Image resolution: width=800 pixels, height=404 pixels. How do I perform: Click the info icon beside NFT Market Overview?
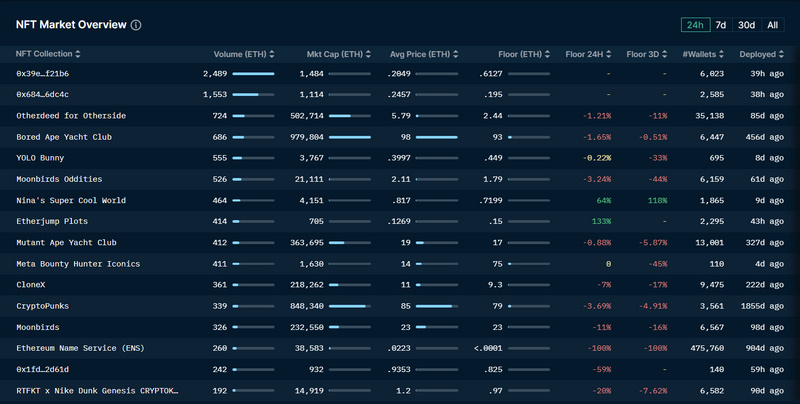pos(136,25)
